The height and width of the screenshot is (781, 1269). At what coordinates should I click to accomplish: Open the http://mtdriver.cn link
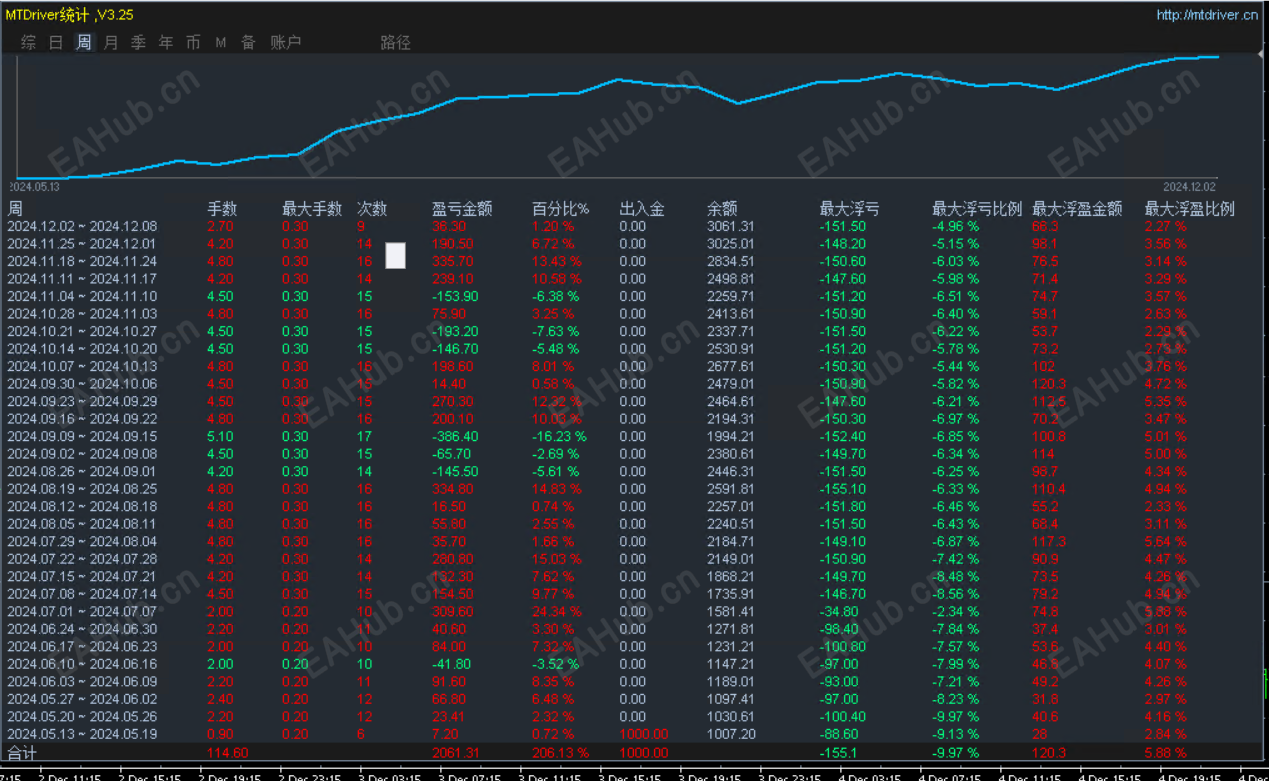[1207, 15]
